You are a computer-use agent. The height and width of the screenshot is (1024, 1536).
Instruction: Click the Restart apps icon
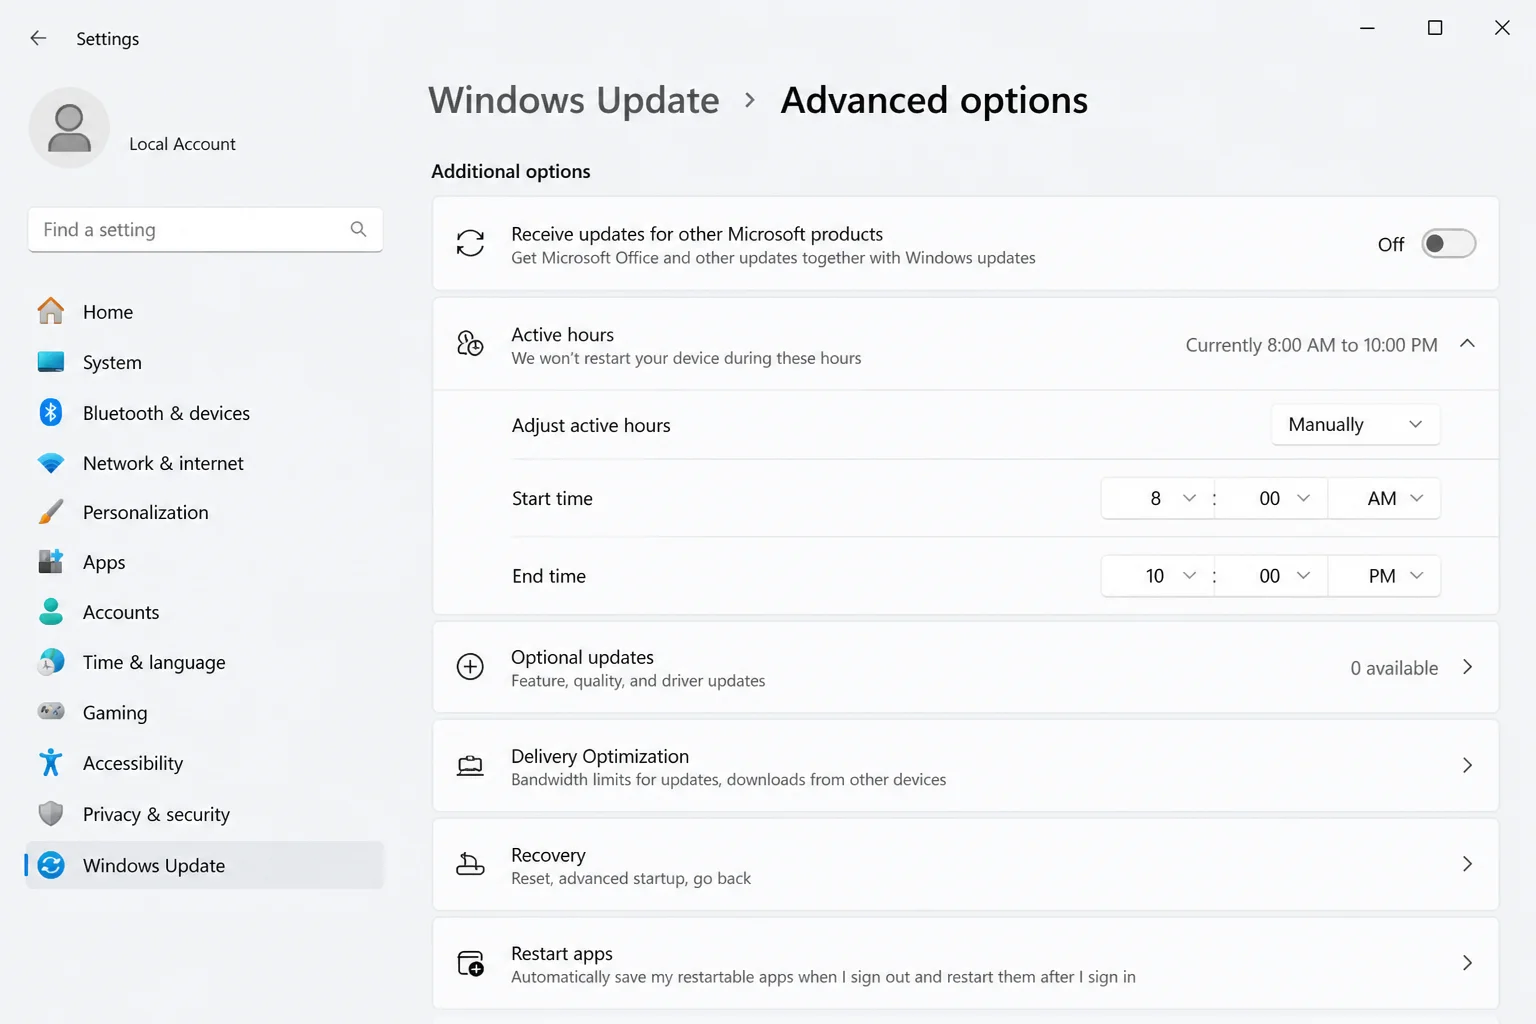[x=470, y=963]
